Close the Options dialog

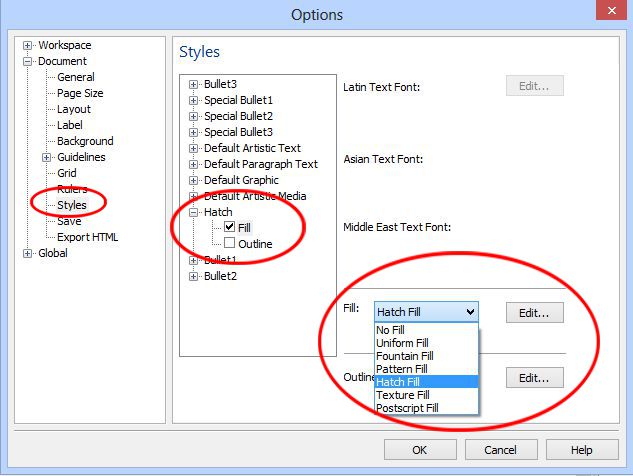[x=611, y=10]
